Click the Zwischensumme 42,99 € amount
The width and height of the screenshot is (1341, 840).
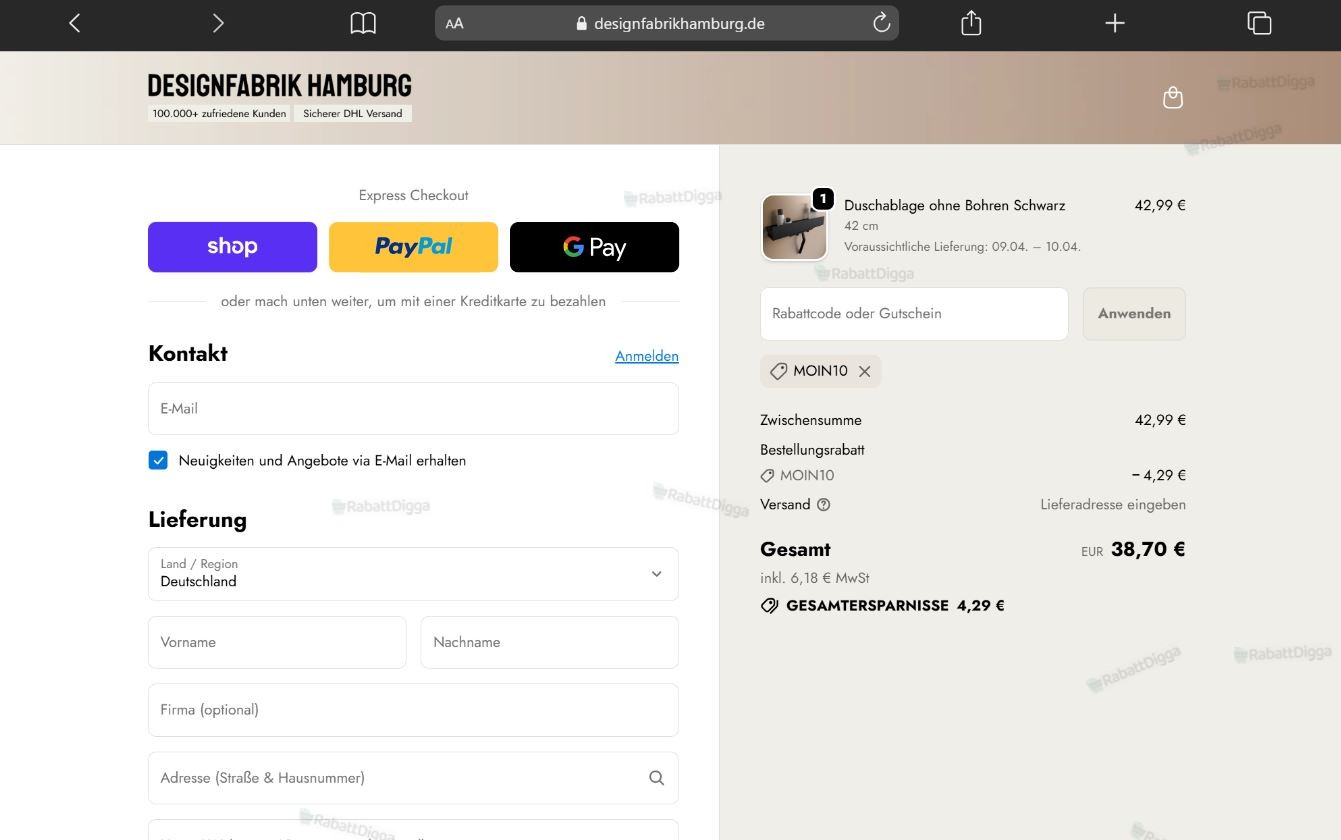[x=1160, y=420]
